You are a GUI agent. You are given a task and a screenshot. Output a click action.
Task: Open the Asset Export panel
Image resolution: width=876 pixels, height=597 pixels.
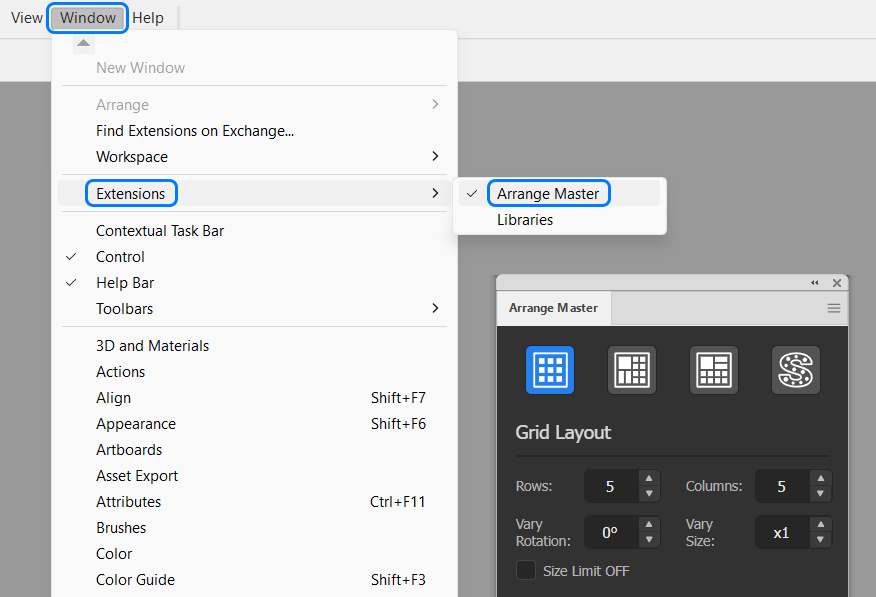[254, 476]
